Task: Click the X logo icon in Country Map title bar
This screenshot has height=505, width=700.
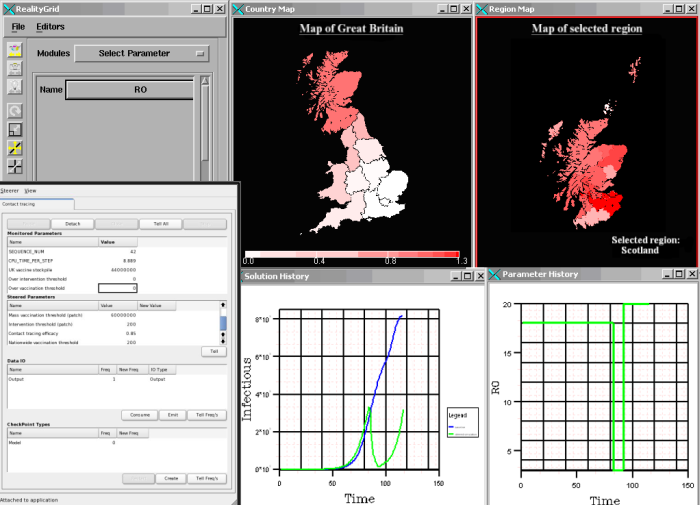Action: 238,9
